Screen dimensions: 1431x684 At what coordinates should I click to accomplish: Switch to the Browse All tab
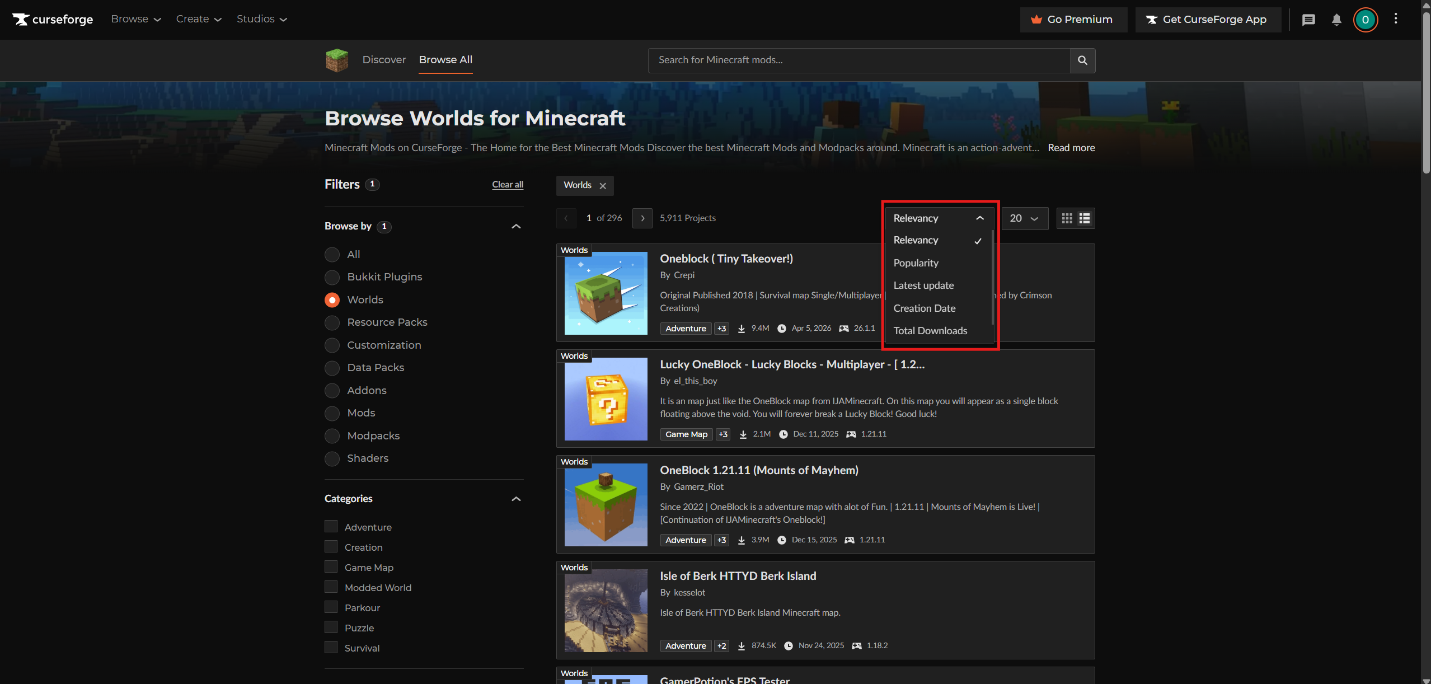coord(446,60)
